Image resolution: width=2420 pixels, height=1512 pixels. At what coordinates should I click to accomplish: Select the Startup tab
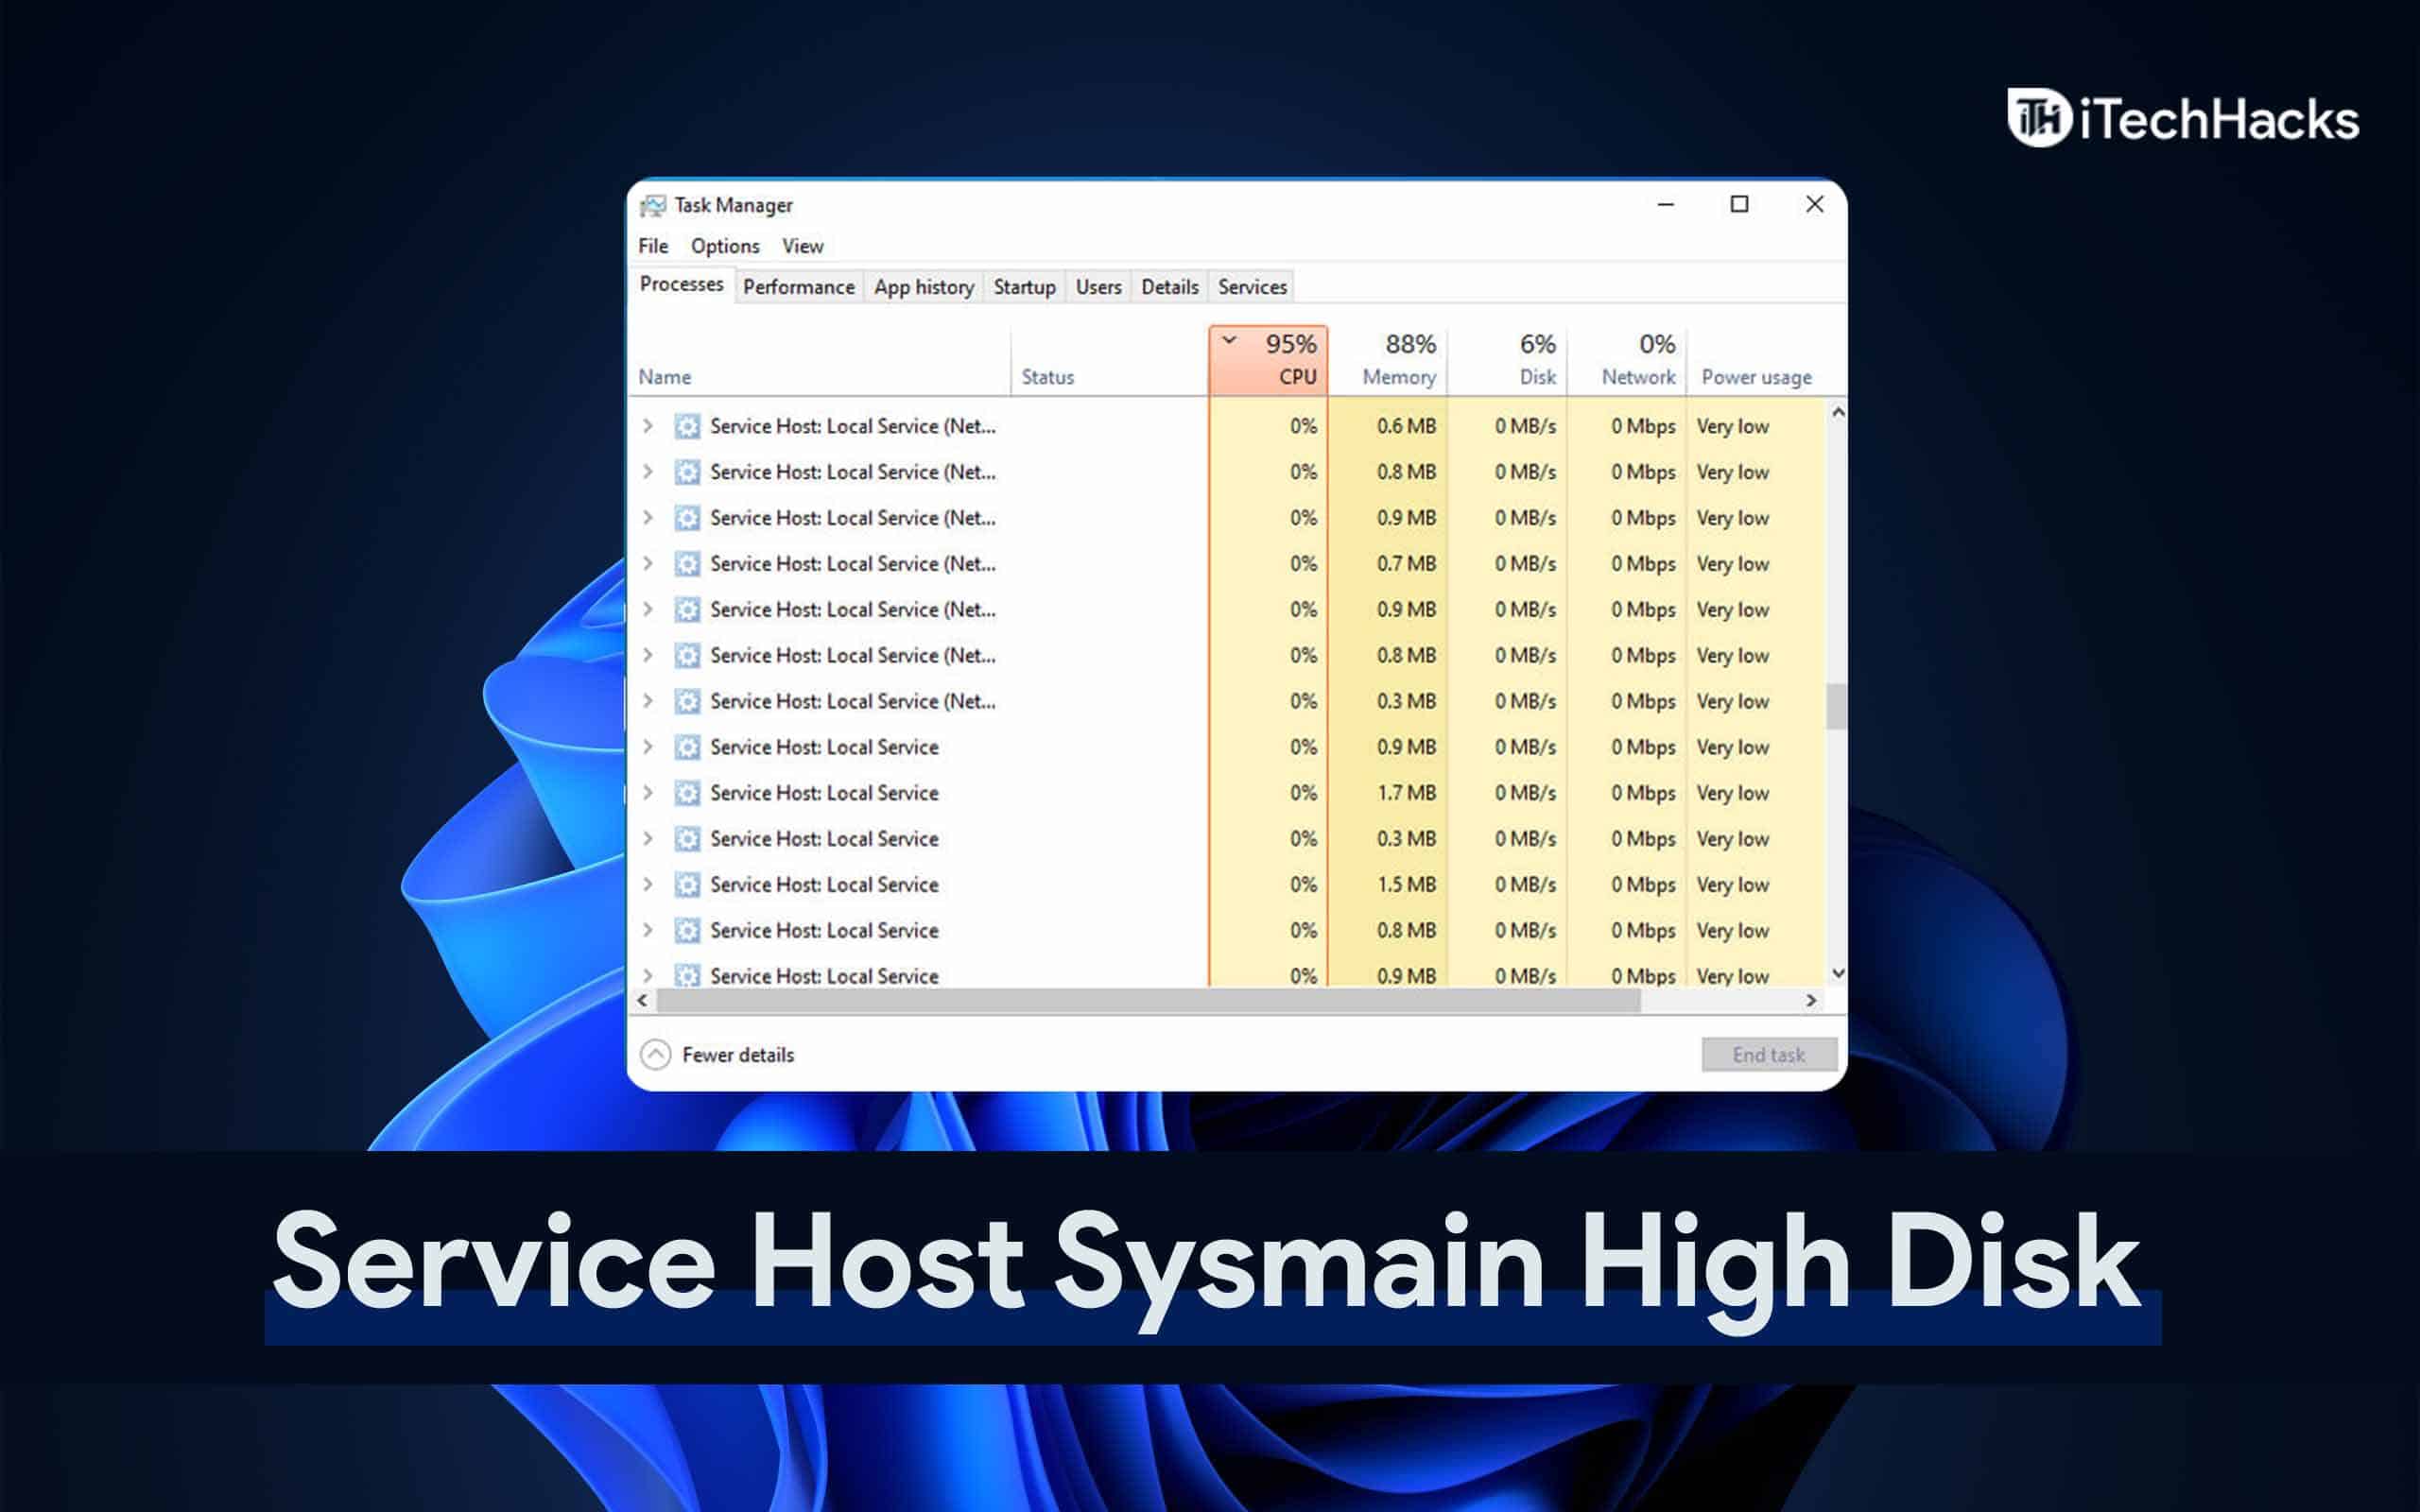coord(1021,285)
